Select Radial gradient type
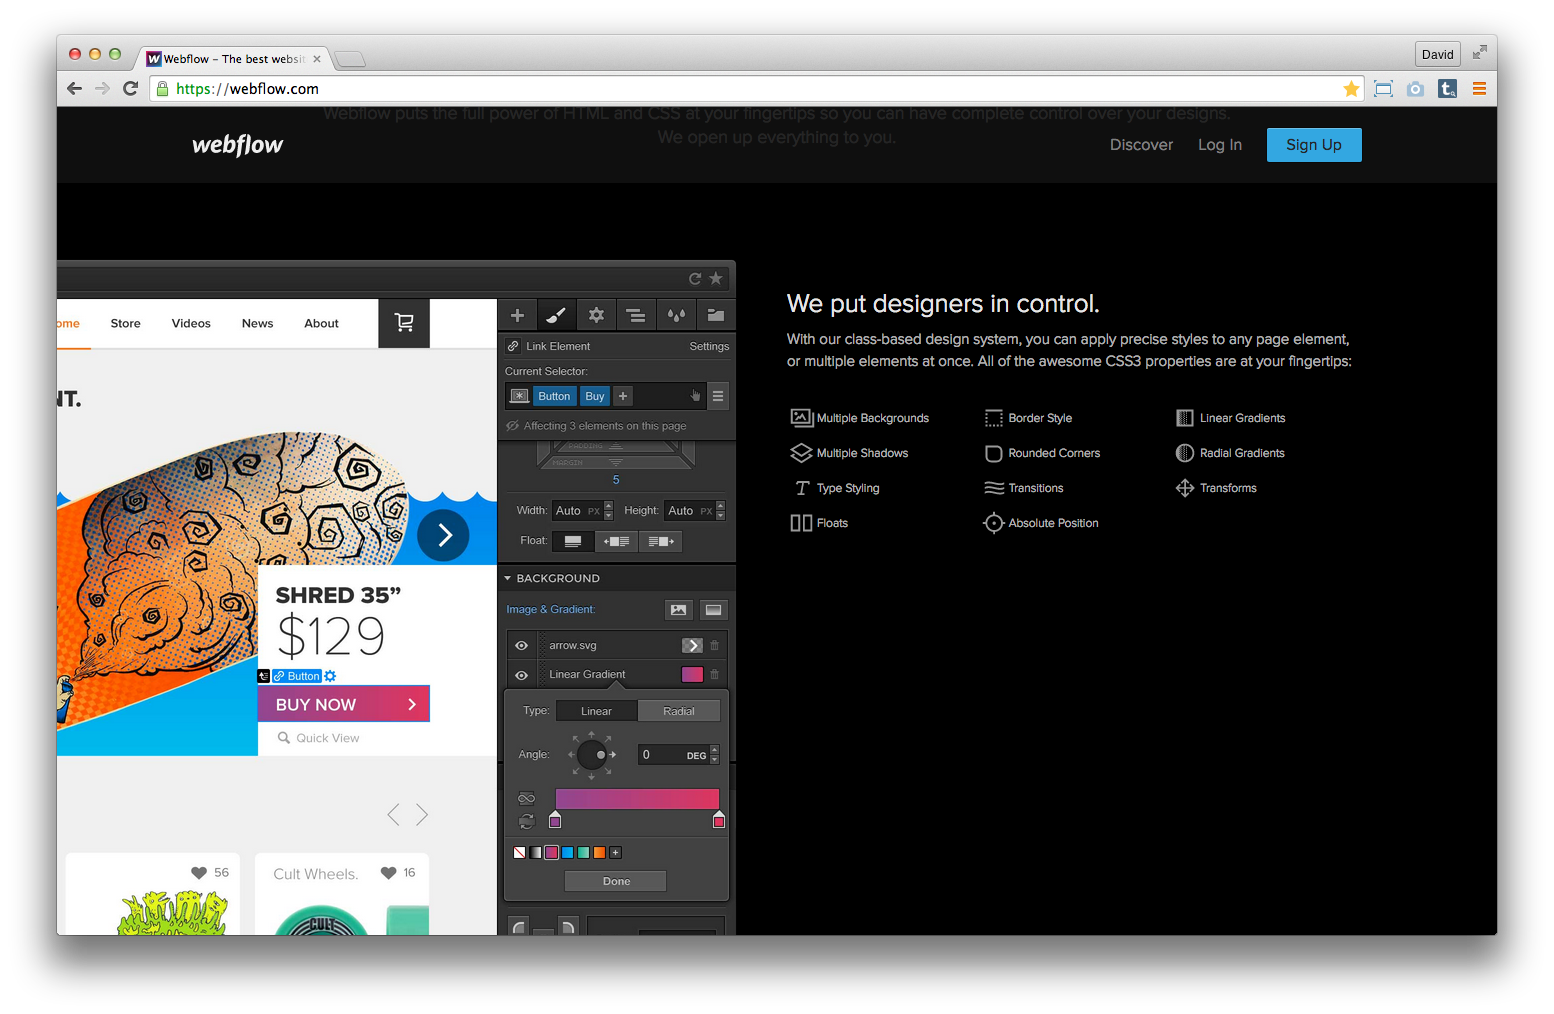Image resolution: width=1554 pixels, height=1014 pixels. (679, 711)
